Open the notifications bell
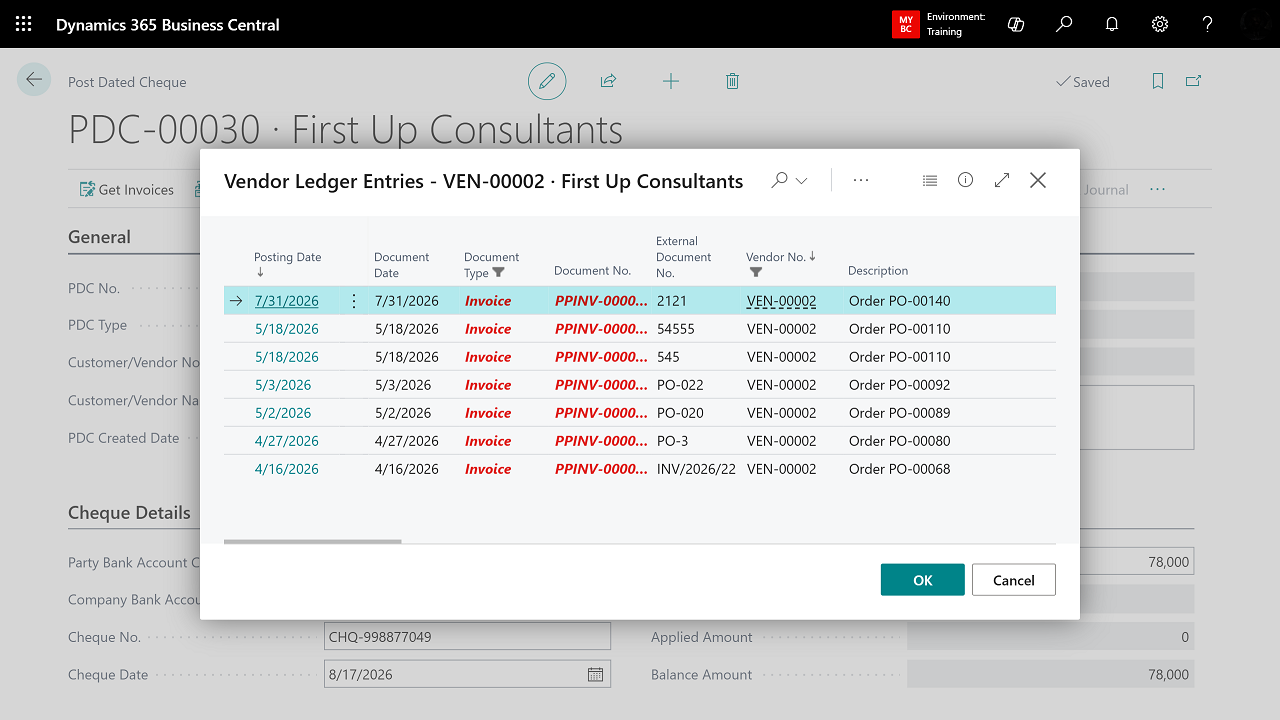Viewport: 1280px width, 720px height. [x=1112, y=24]
